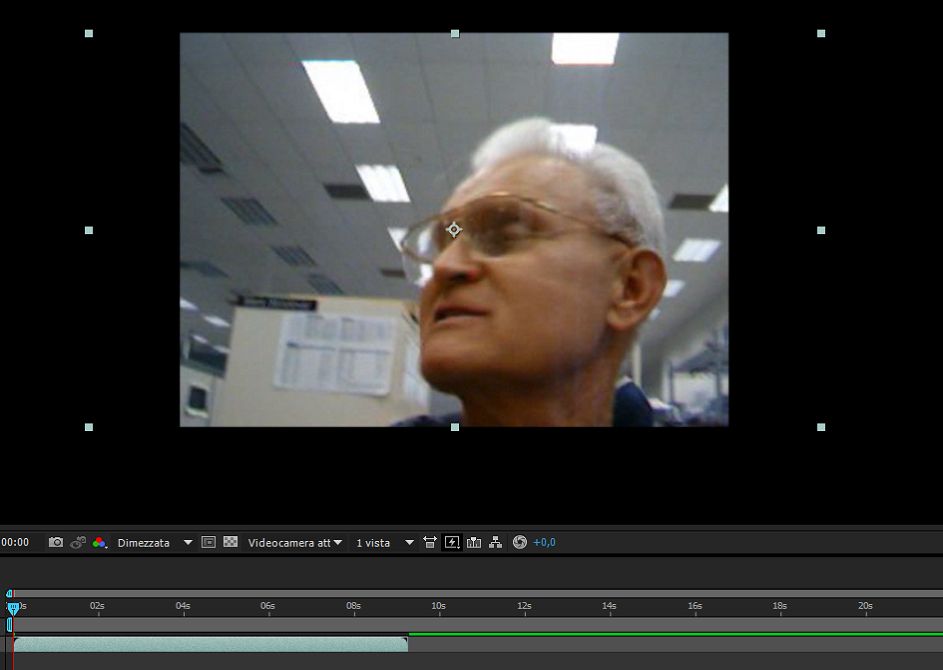Click the Reset Exposure aperture icon
Image resolution: width=943 pixels, height=670 pixels.
coord(520,542)
